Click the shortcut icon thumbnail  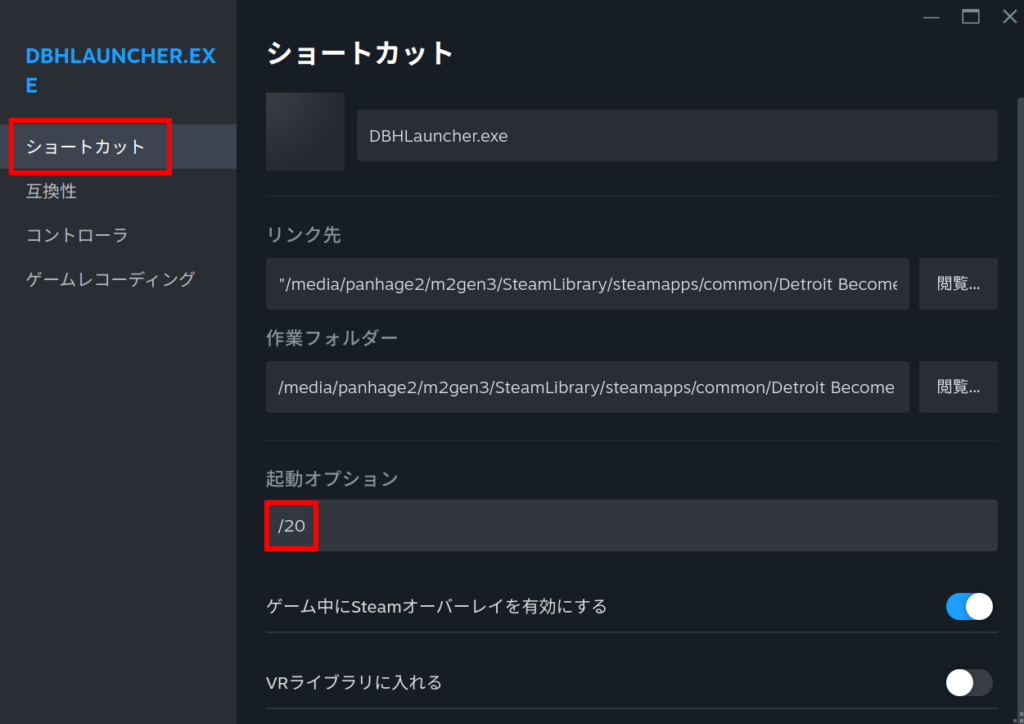pyautogui.click(x=305, y=132)
